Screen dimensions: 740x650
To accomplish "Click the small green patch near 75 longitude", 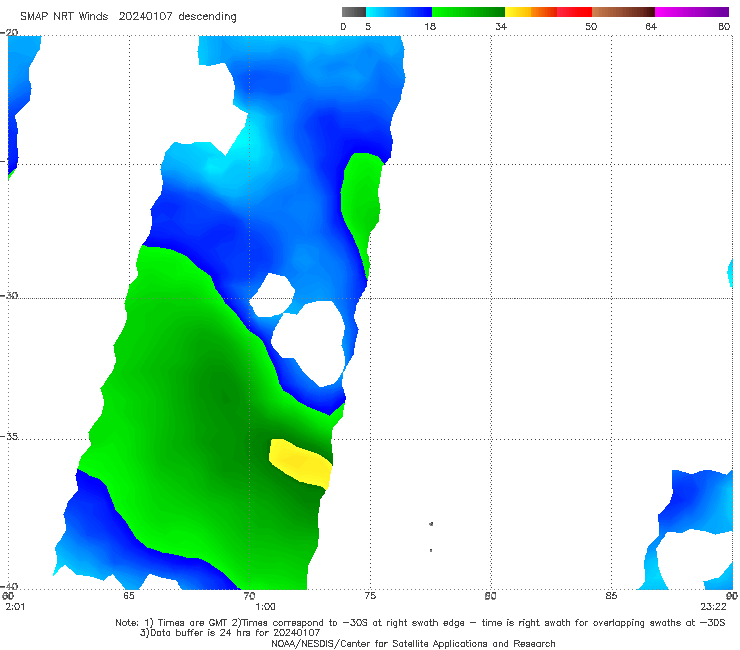I will tap(361, 198).
